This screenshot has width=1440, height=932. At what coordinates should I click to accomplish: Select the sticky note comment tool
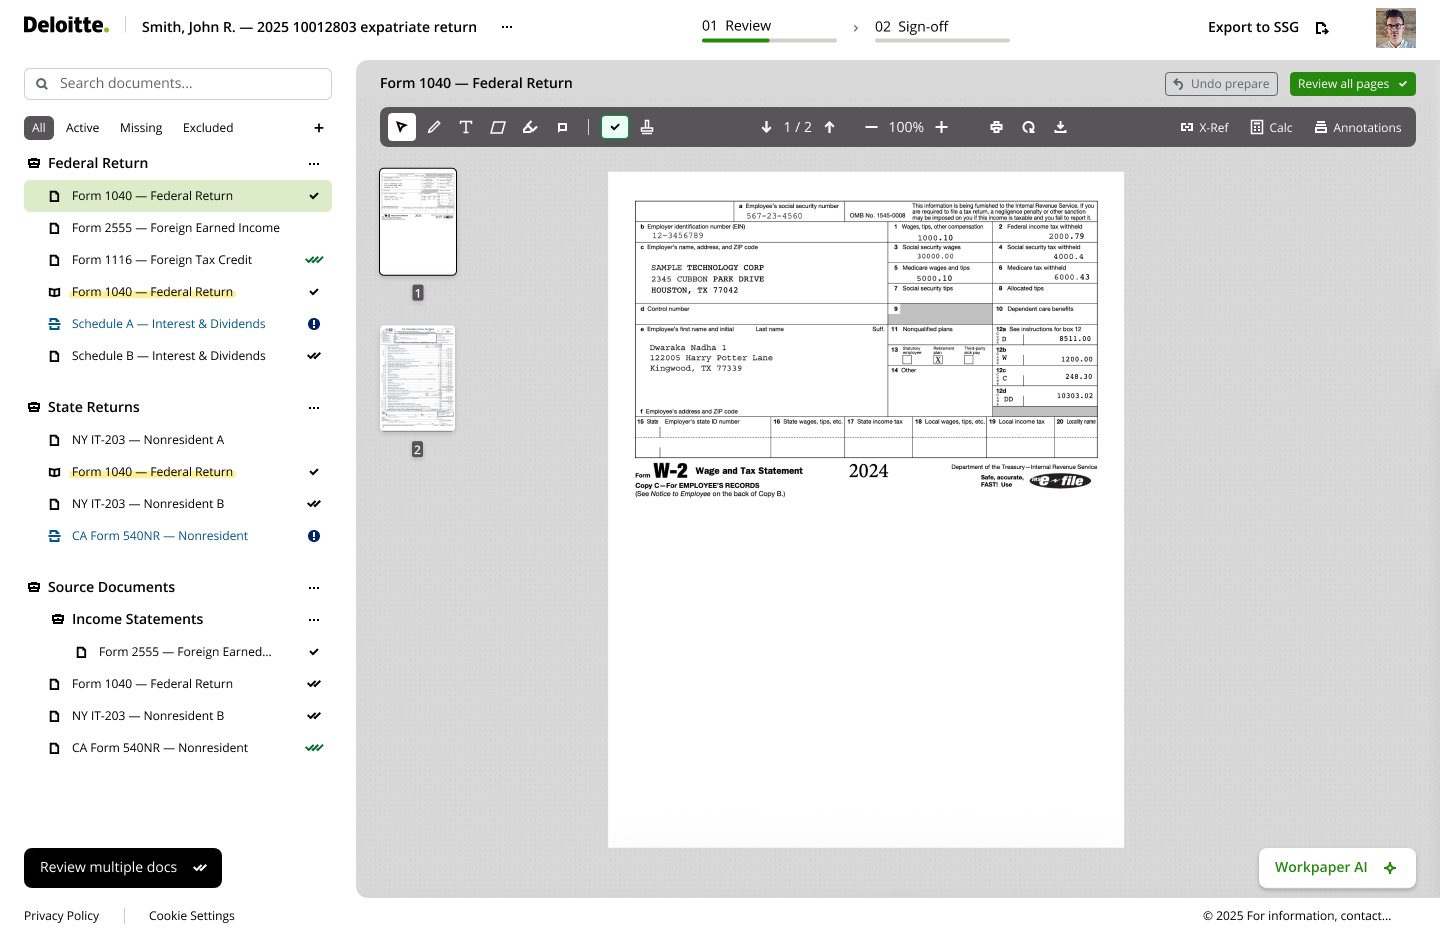pos(562,127)
